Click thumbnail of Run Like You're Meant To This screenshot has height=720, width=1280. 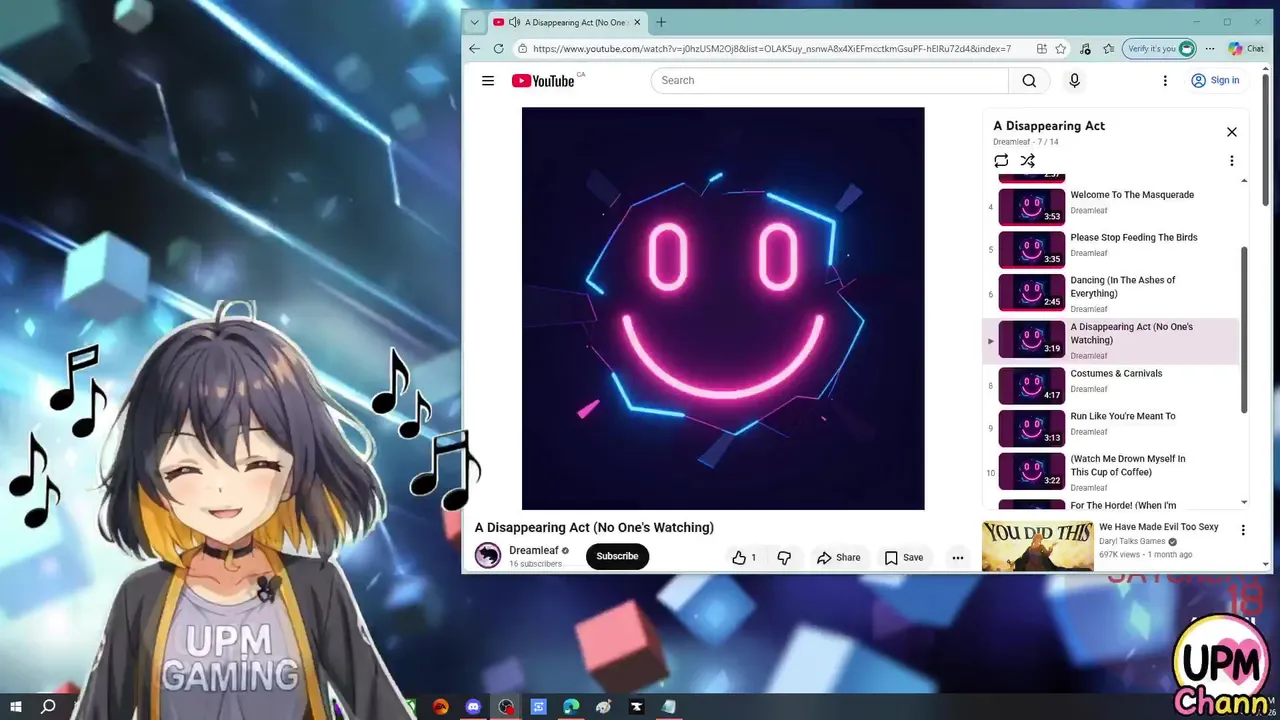1032,429
